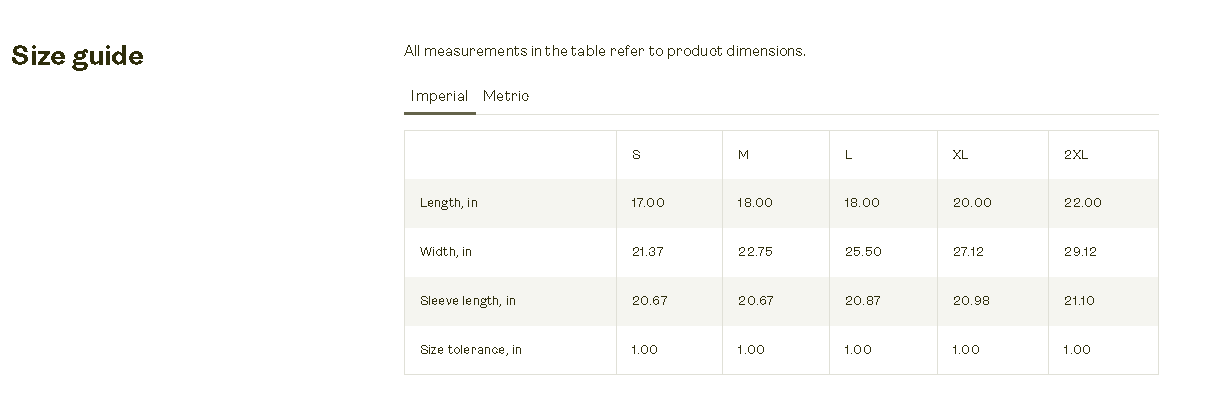This screenshot has width=1205, height=420.
Task: Click the 22.75 width value for M
Action: click(x=755, y=252)
